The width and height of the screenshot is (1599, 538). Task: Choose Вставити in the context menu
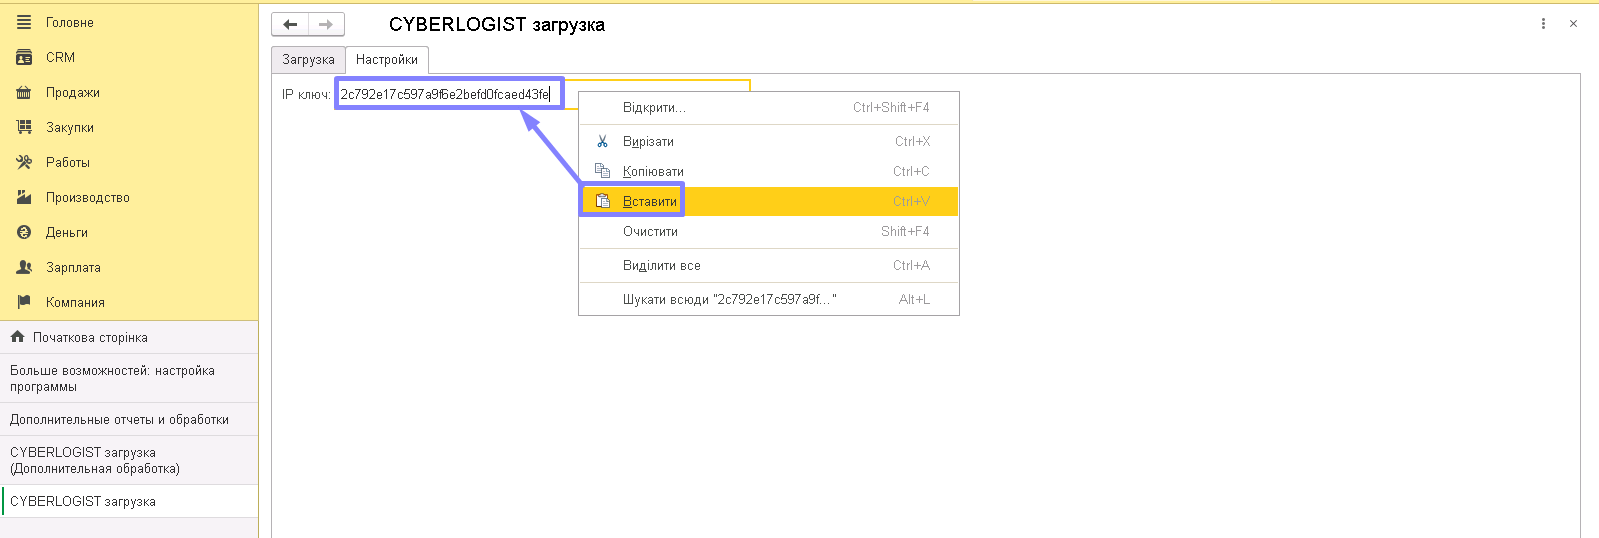(x=769, y=201)
